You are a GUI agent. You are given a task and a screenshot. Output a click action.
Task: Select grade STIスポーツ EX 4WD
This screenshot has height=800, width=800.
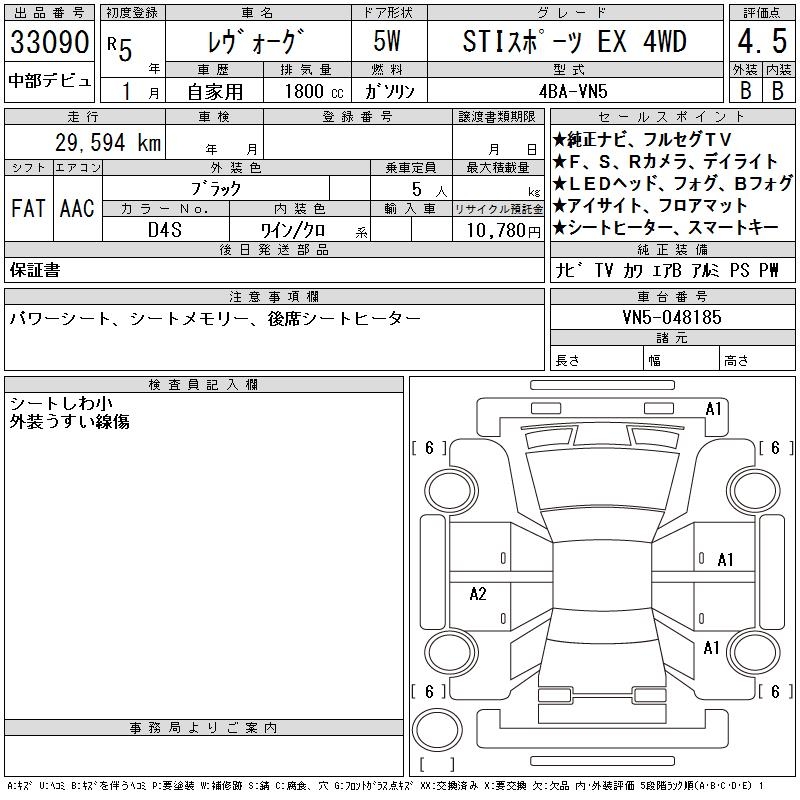[x=574, y=42]
